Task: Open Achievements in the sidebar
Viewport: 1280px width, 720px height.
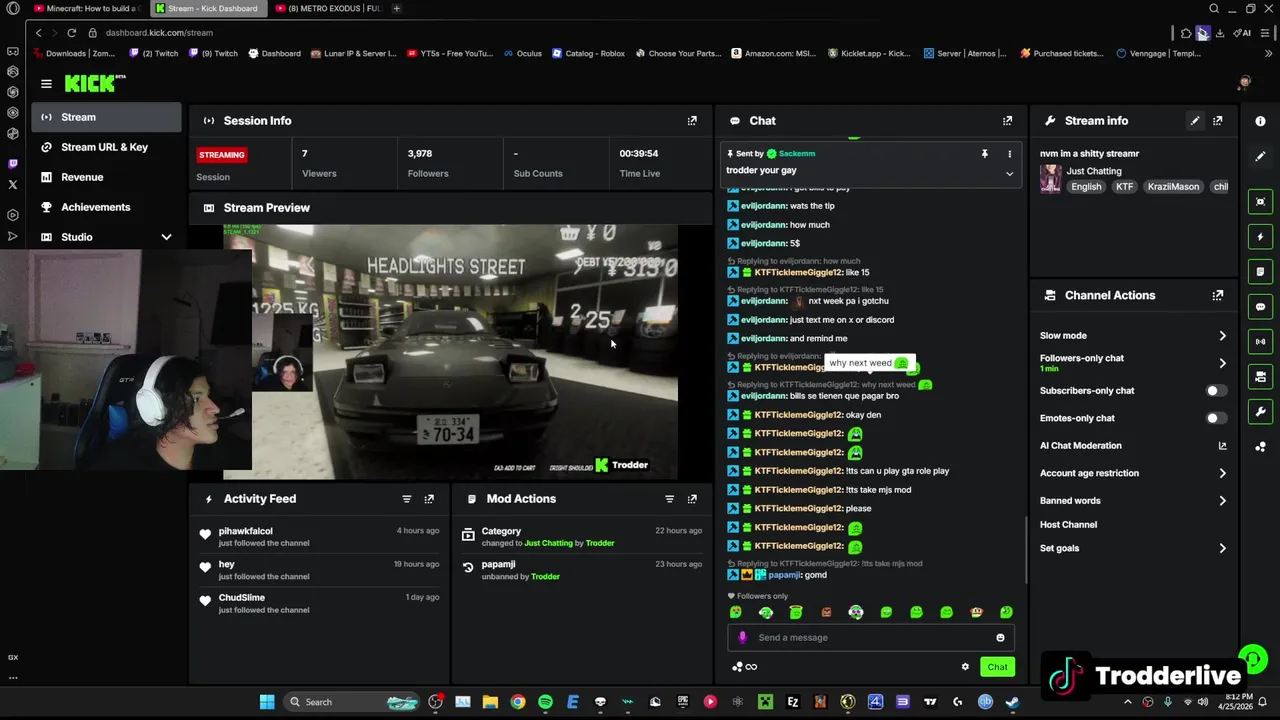Action: [x=106, y=207]
